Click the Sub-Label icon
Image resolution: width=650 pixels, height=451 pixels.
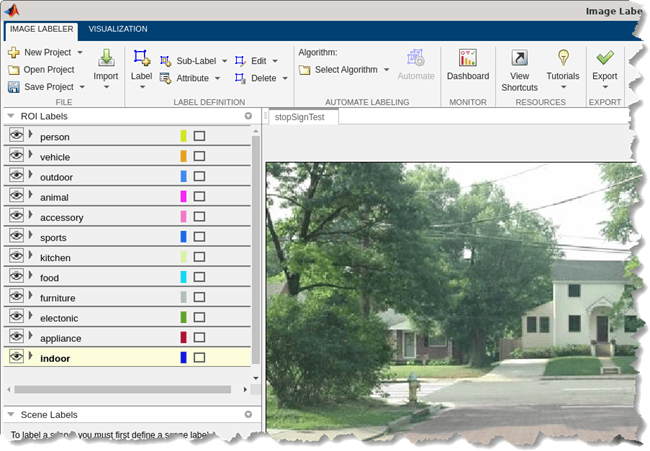point(165,61)
